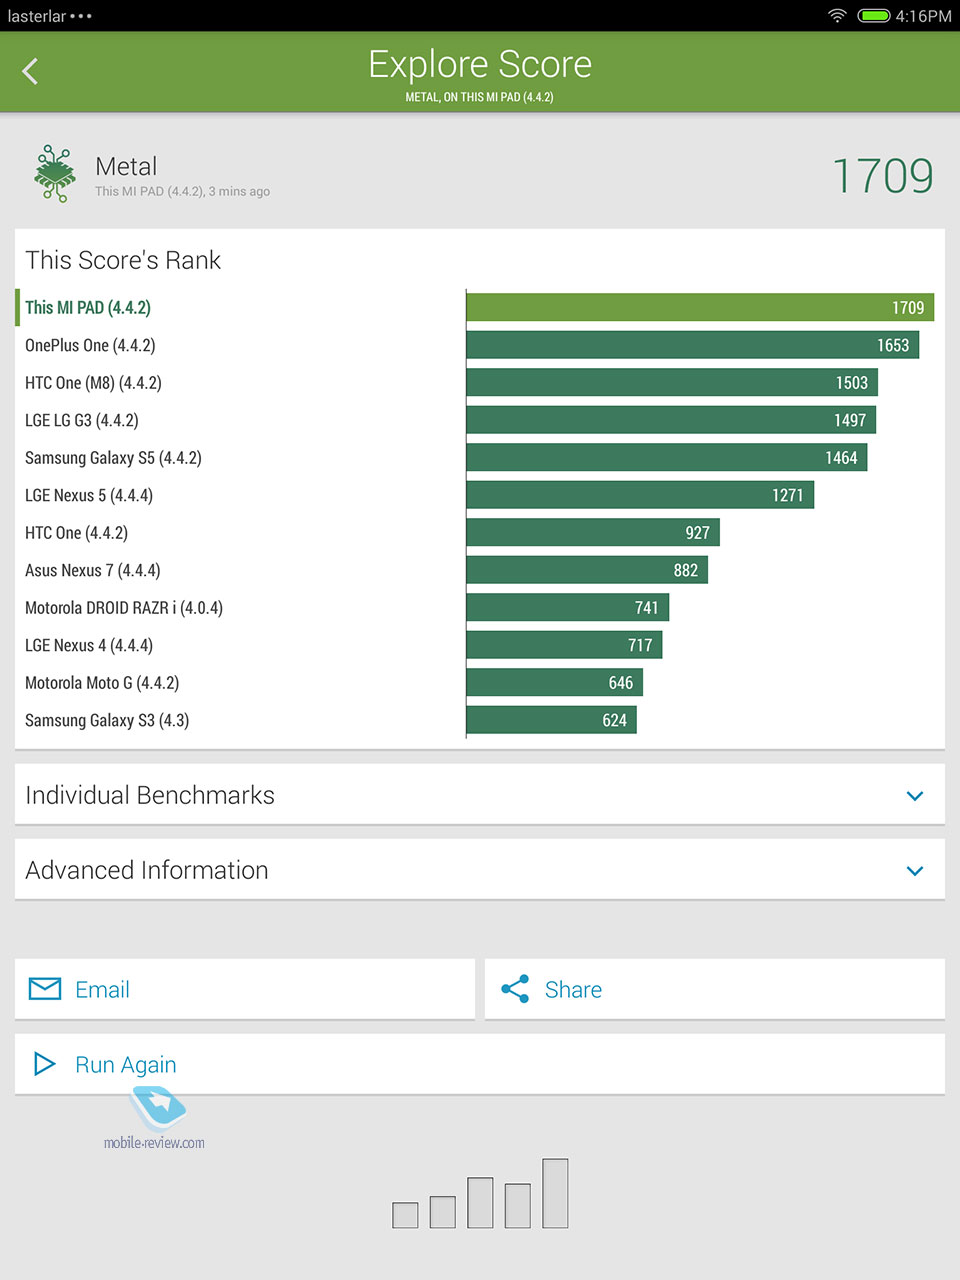This screenshot has width=960, height=1280.
Task: Tap the battery status icon
Action: tap(874, 15)
